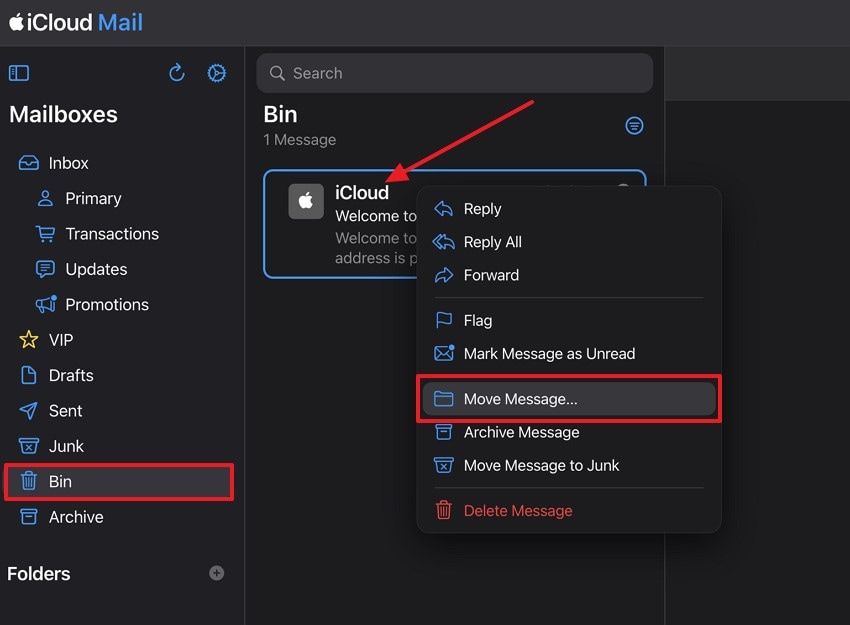Click the Updates chat bubble icon
850x625 pixels.
point(46,269)
